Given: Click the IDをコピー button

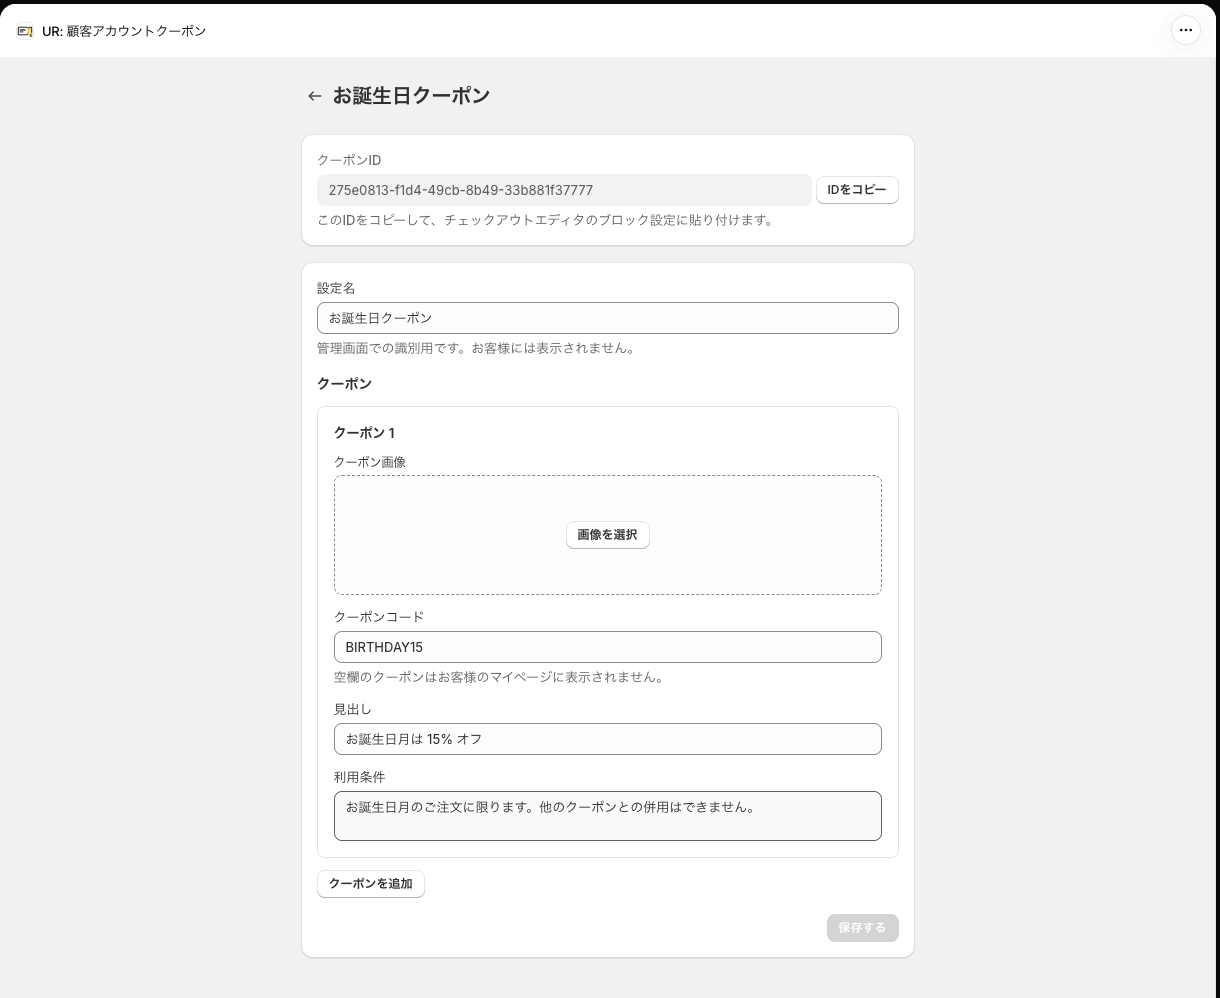Looking at the screenshot, I should (857, 190).
